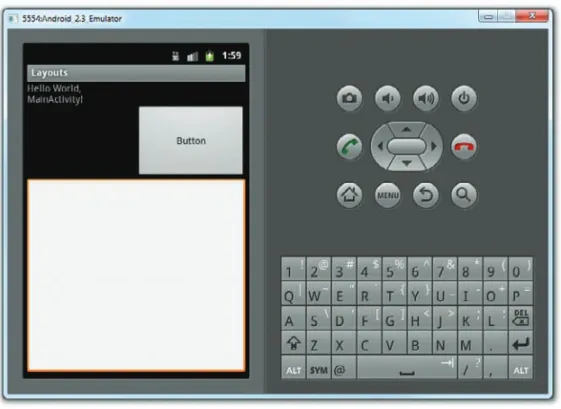Lower volume with the volume down button
Image resolution: width=561 pixels, height=409 pixels.
click(388, 98)
